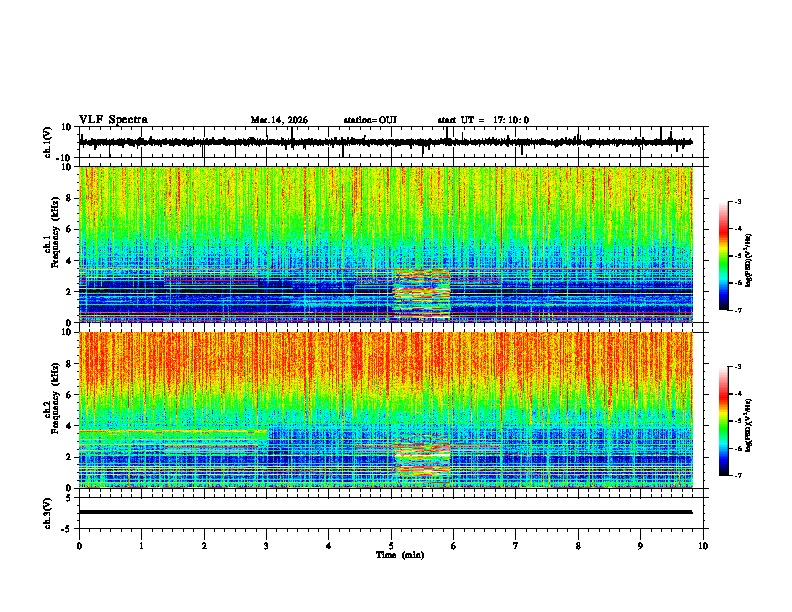
Task: Click the time axis tick label "4"
Action: [x=329, y=546]
